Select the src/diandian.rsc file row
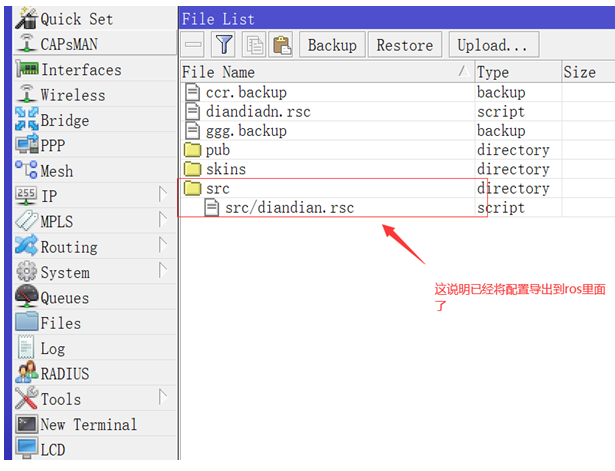 pos(398,207)
